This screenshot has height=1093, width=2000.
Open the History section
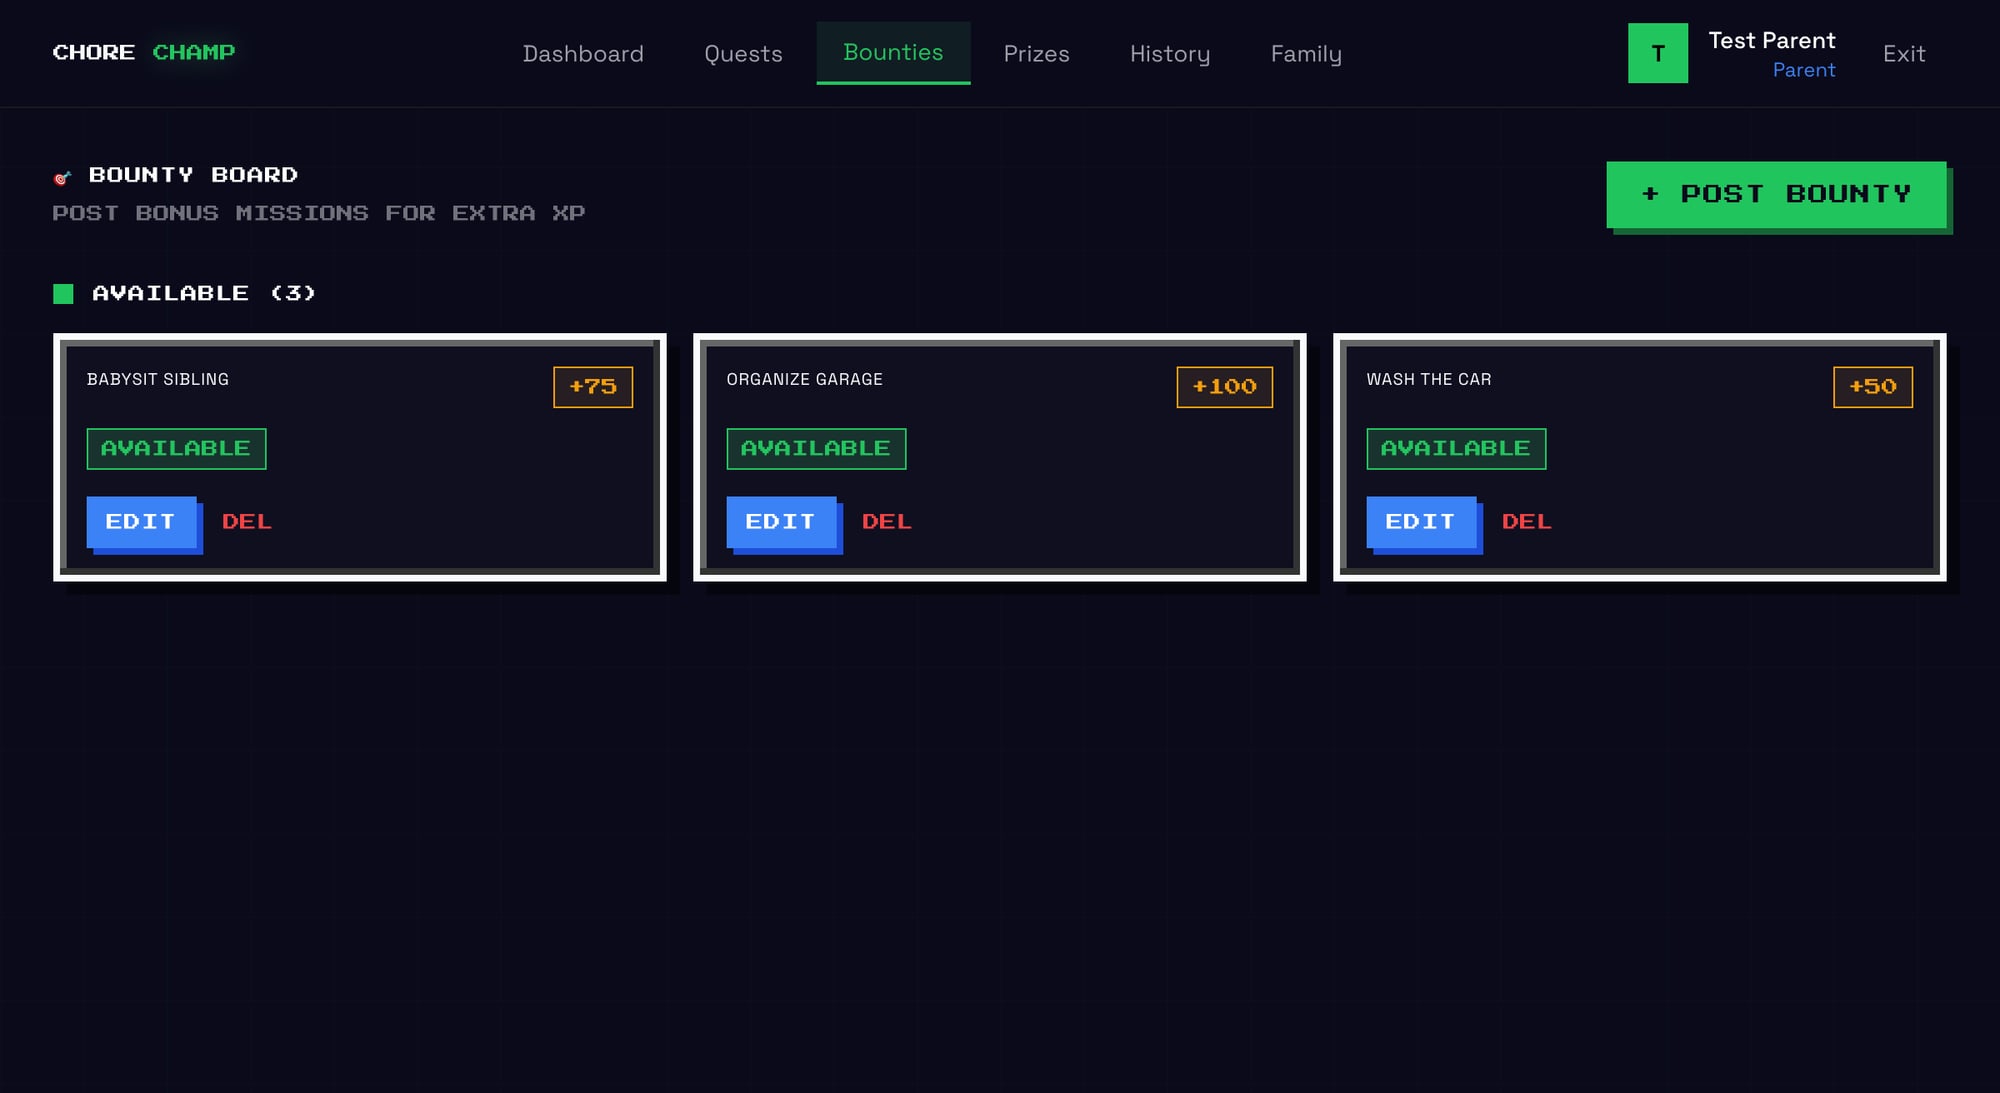coord(1170,53)
